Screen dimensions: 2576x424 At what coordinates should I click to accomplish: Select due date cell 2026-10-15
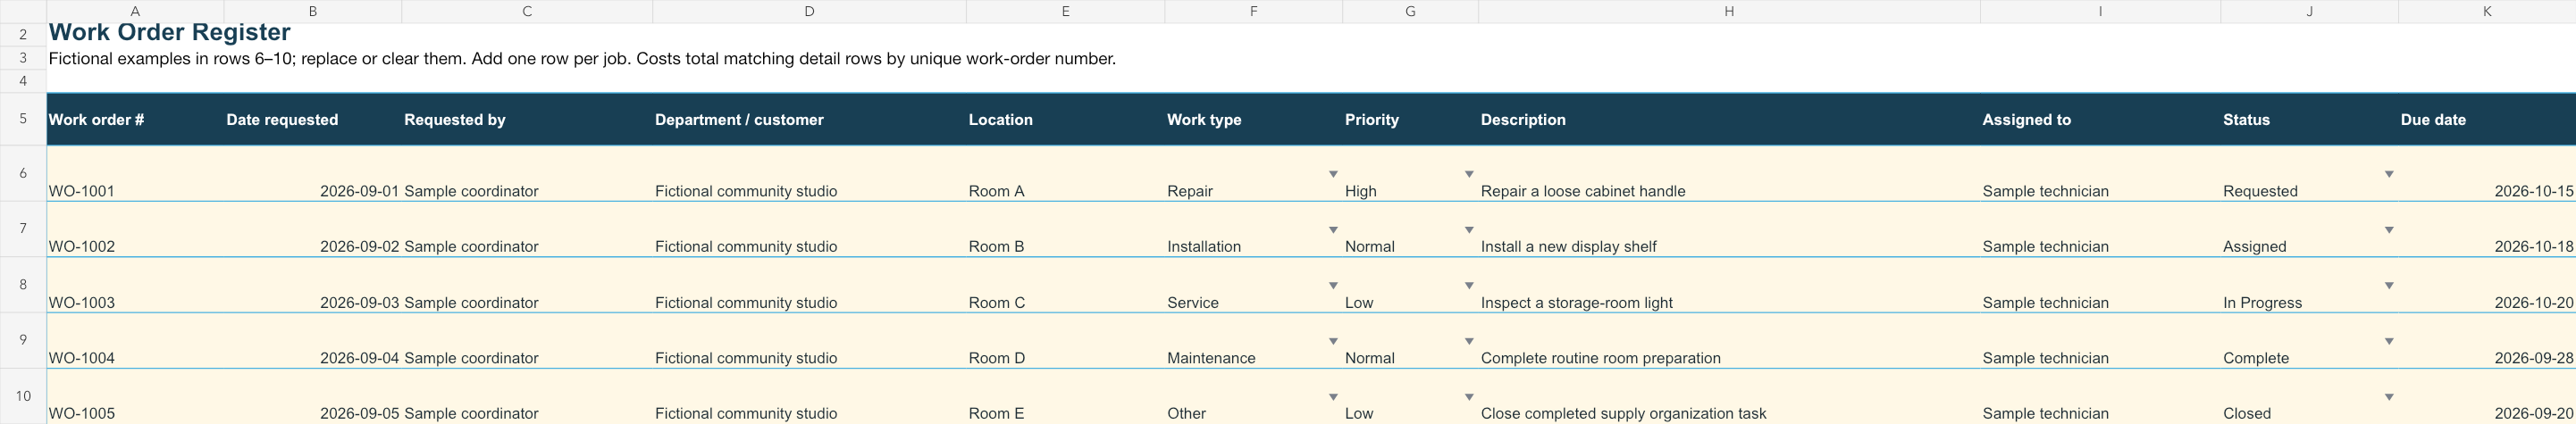2487,174
